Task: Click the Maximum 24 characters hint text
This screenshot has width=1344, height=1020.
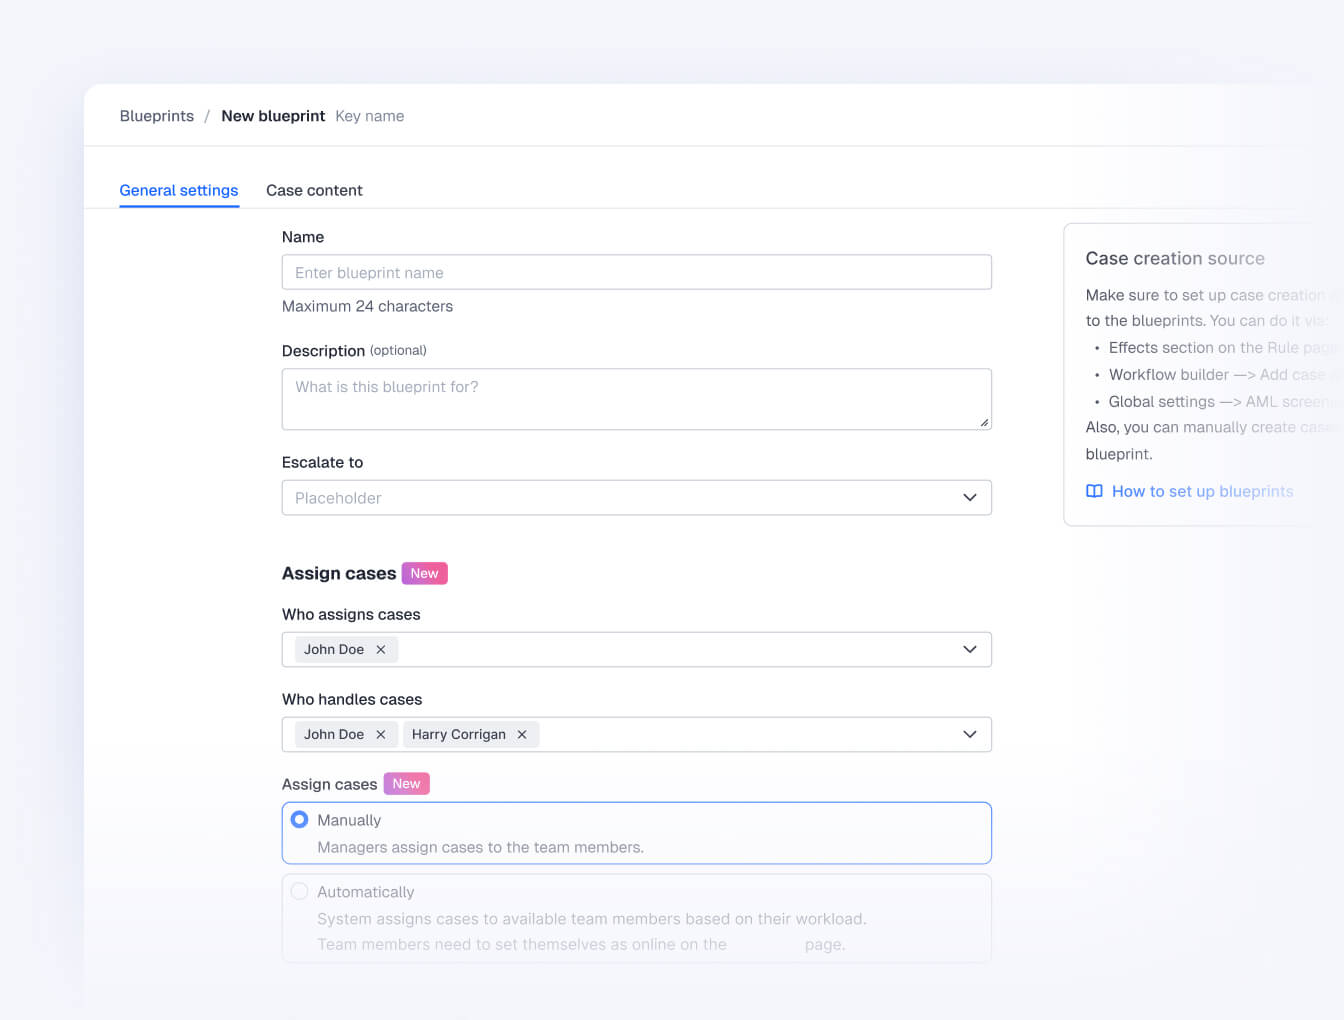Action: pyautogui.click(x=367, y=306)
